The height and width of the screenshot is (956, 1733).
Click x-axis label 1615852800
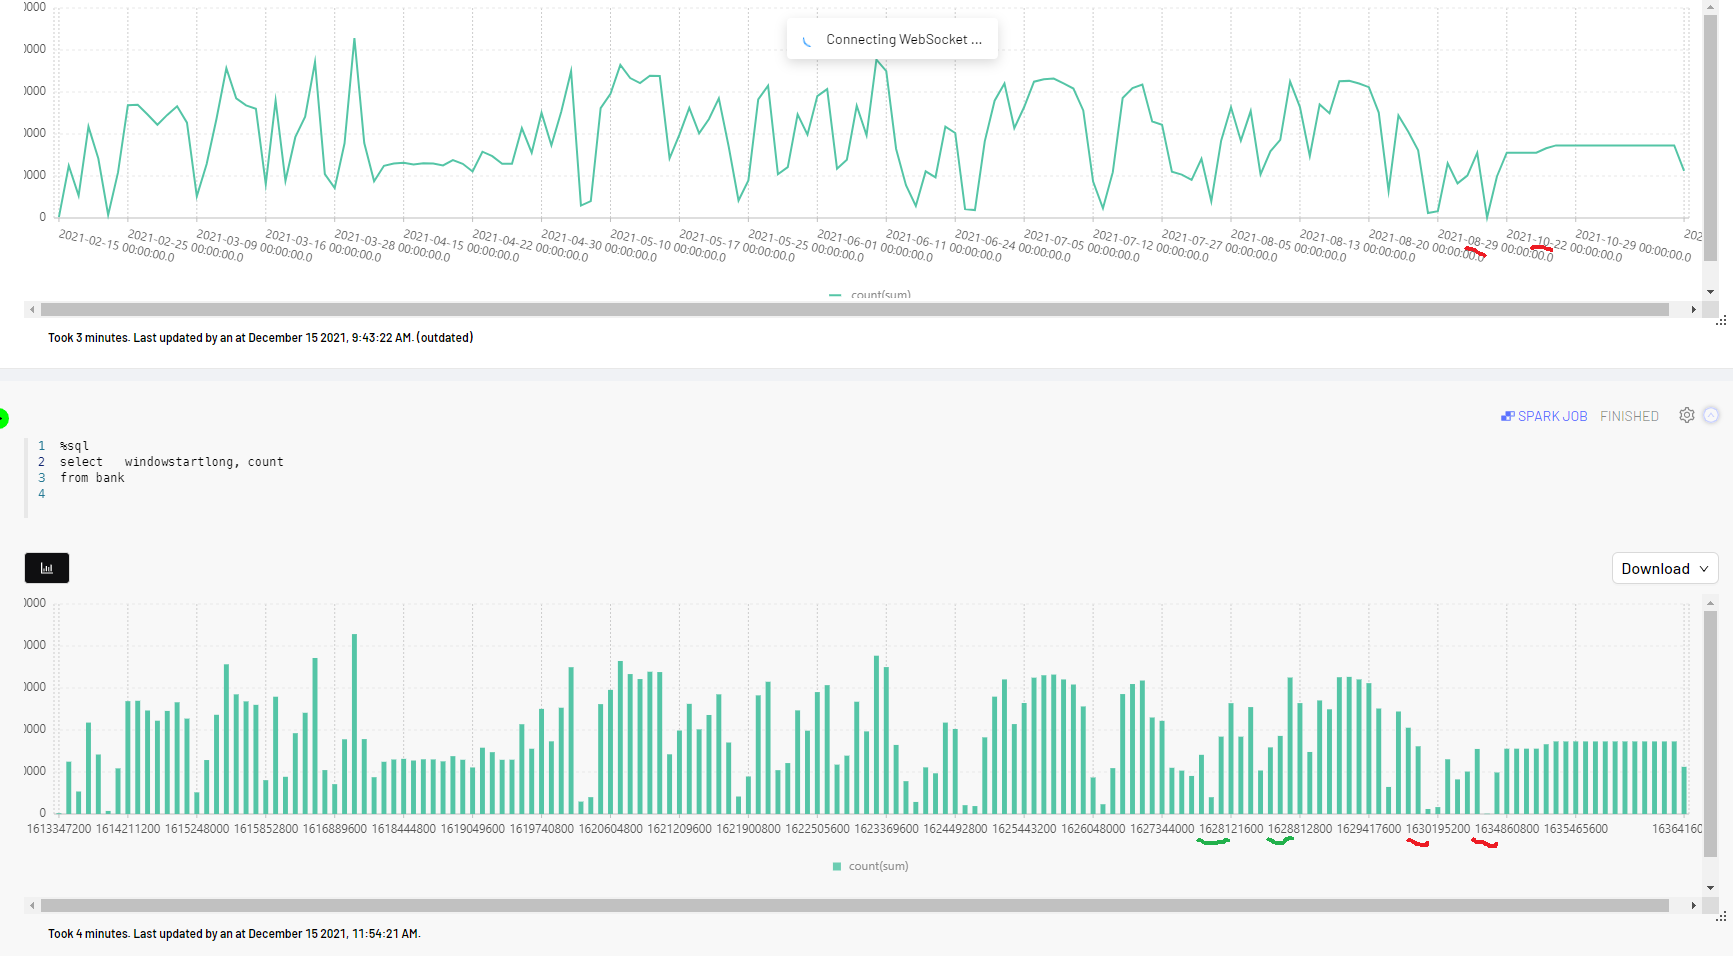coord(266,829)
